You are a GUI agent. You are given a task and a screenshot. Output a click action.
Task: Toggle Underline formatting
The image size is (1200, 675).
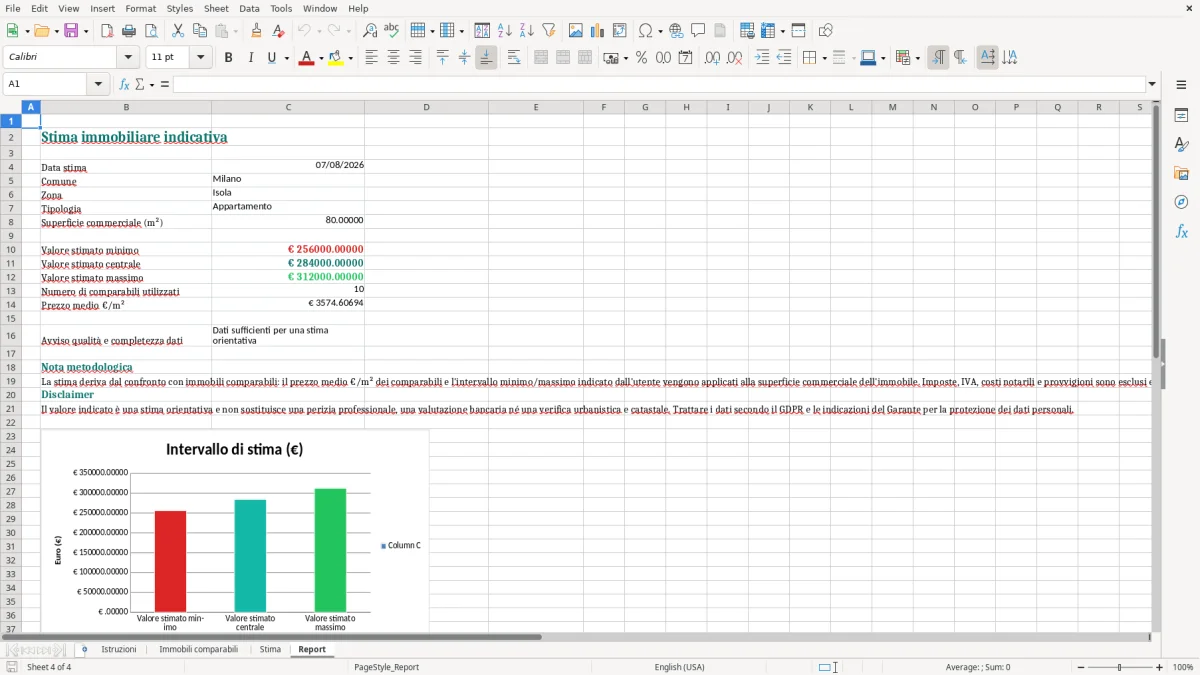271,58
